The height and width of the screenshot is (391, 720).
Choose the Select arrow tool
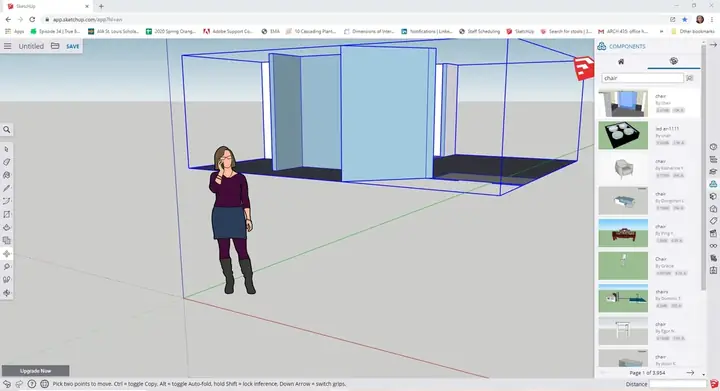7,149
